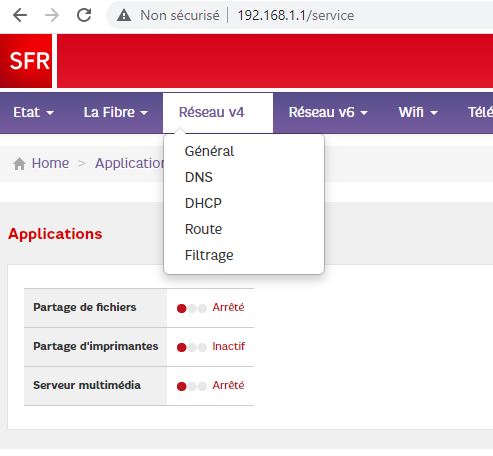
Task: Choose Filtrage from the menu
Action: click(209, 255)
